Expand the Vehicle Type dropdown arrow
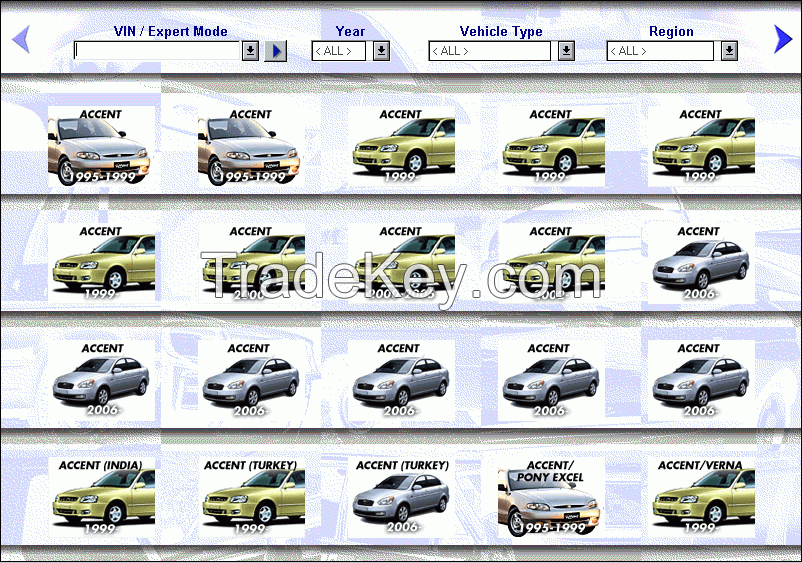 [566, 51]
